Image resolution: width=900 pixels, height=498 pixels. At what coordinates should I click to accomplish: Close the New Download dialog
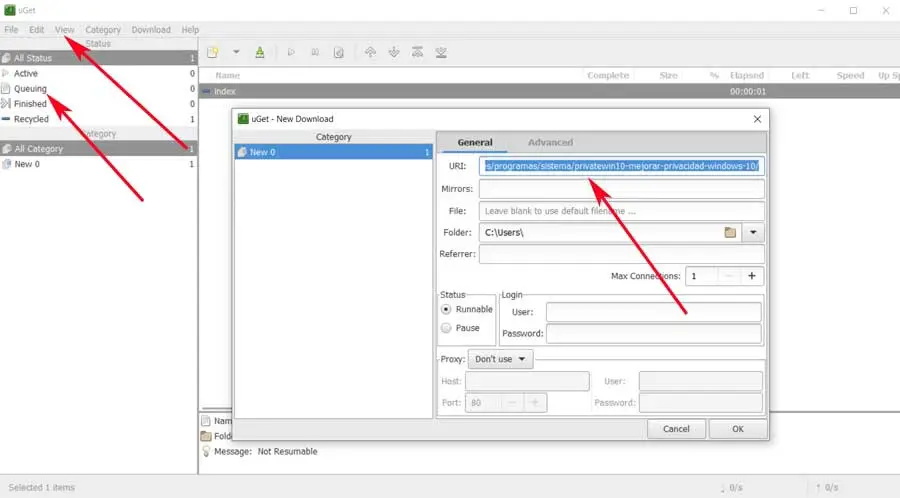tap(757, 119)
